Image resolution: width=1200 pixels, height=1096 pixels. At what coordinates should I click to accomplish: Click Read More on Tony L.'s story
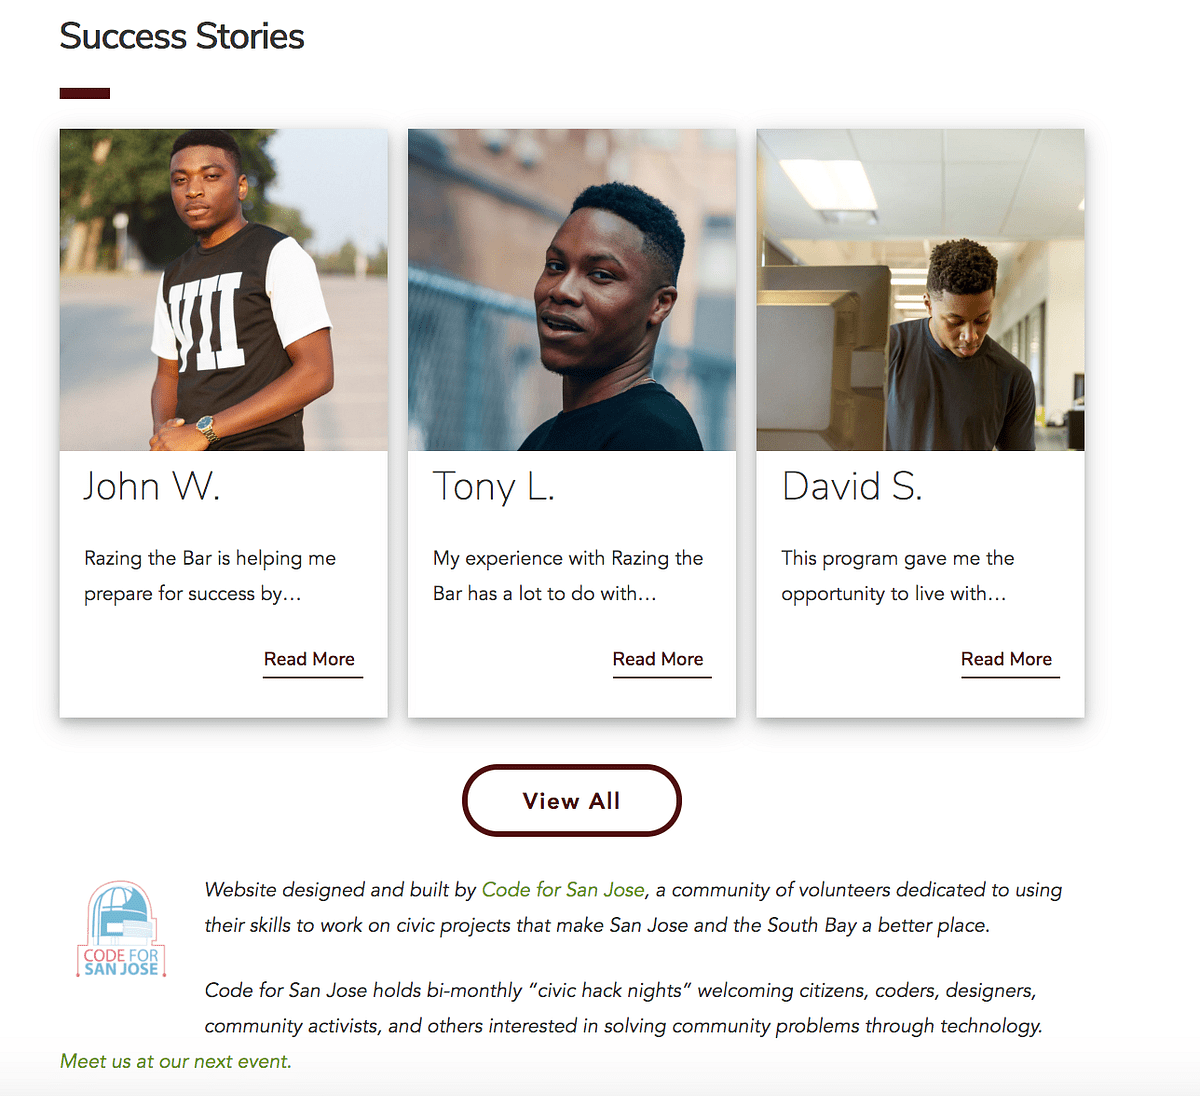pos(658,659)
